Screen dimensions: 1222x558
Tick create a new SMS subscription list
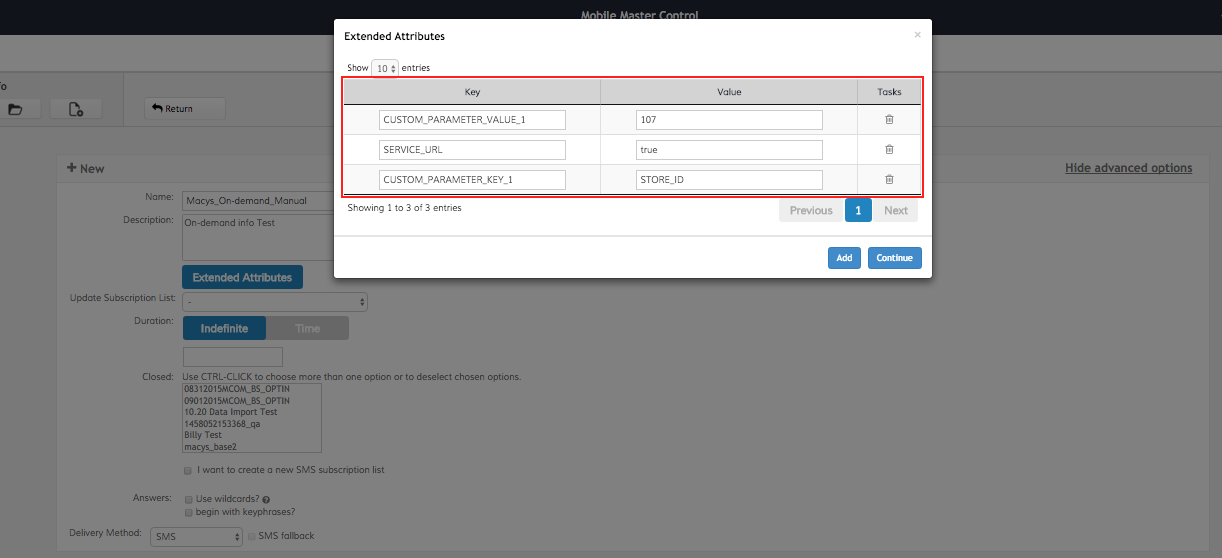pyautogui.click(x=188, y=470)
